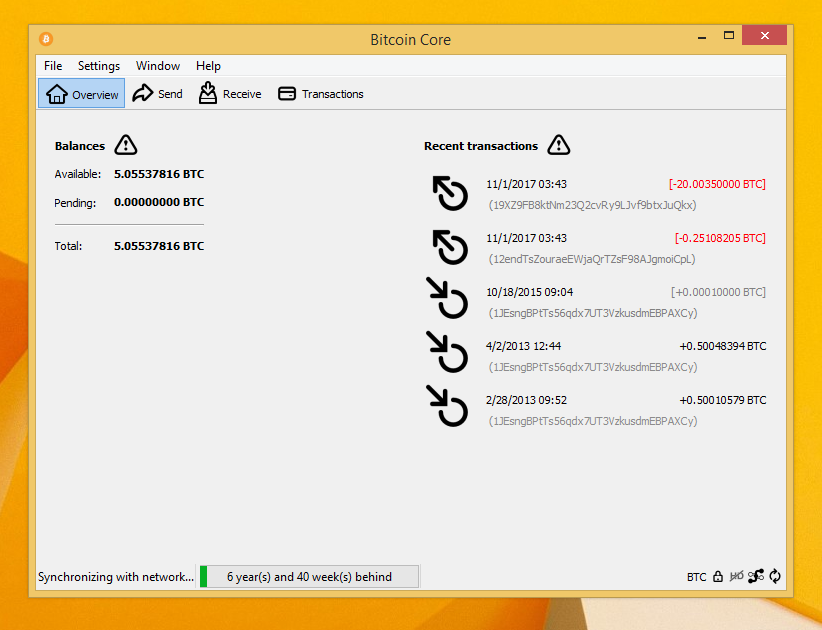Click the BTC unit selector in status bar
The width and height of the screenshot is (822, 630).
[696, 577]
